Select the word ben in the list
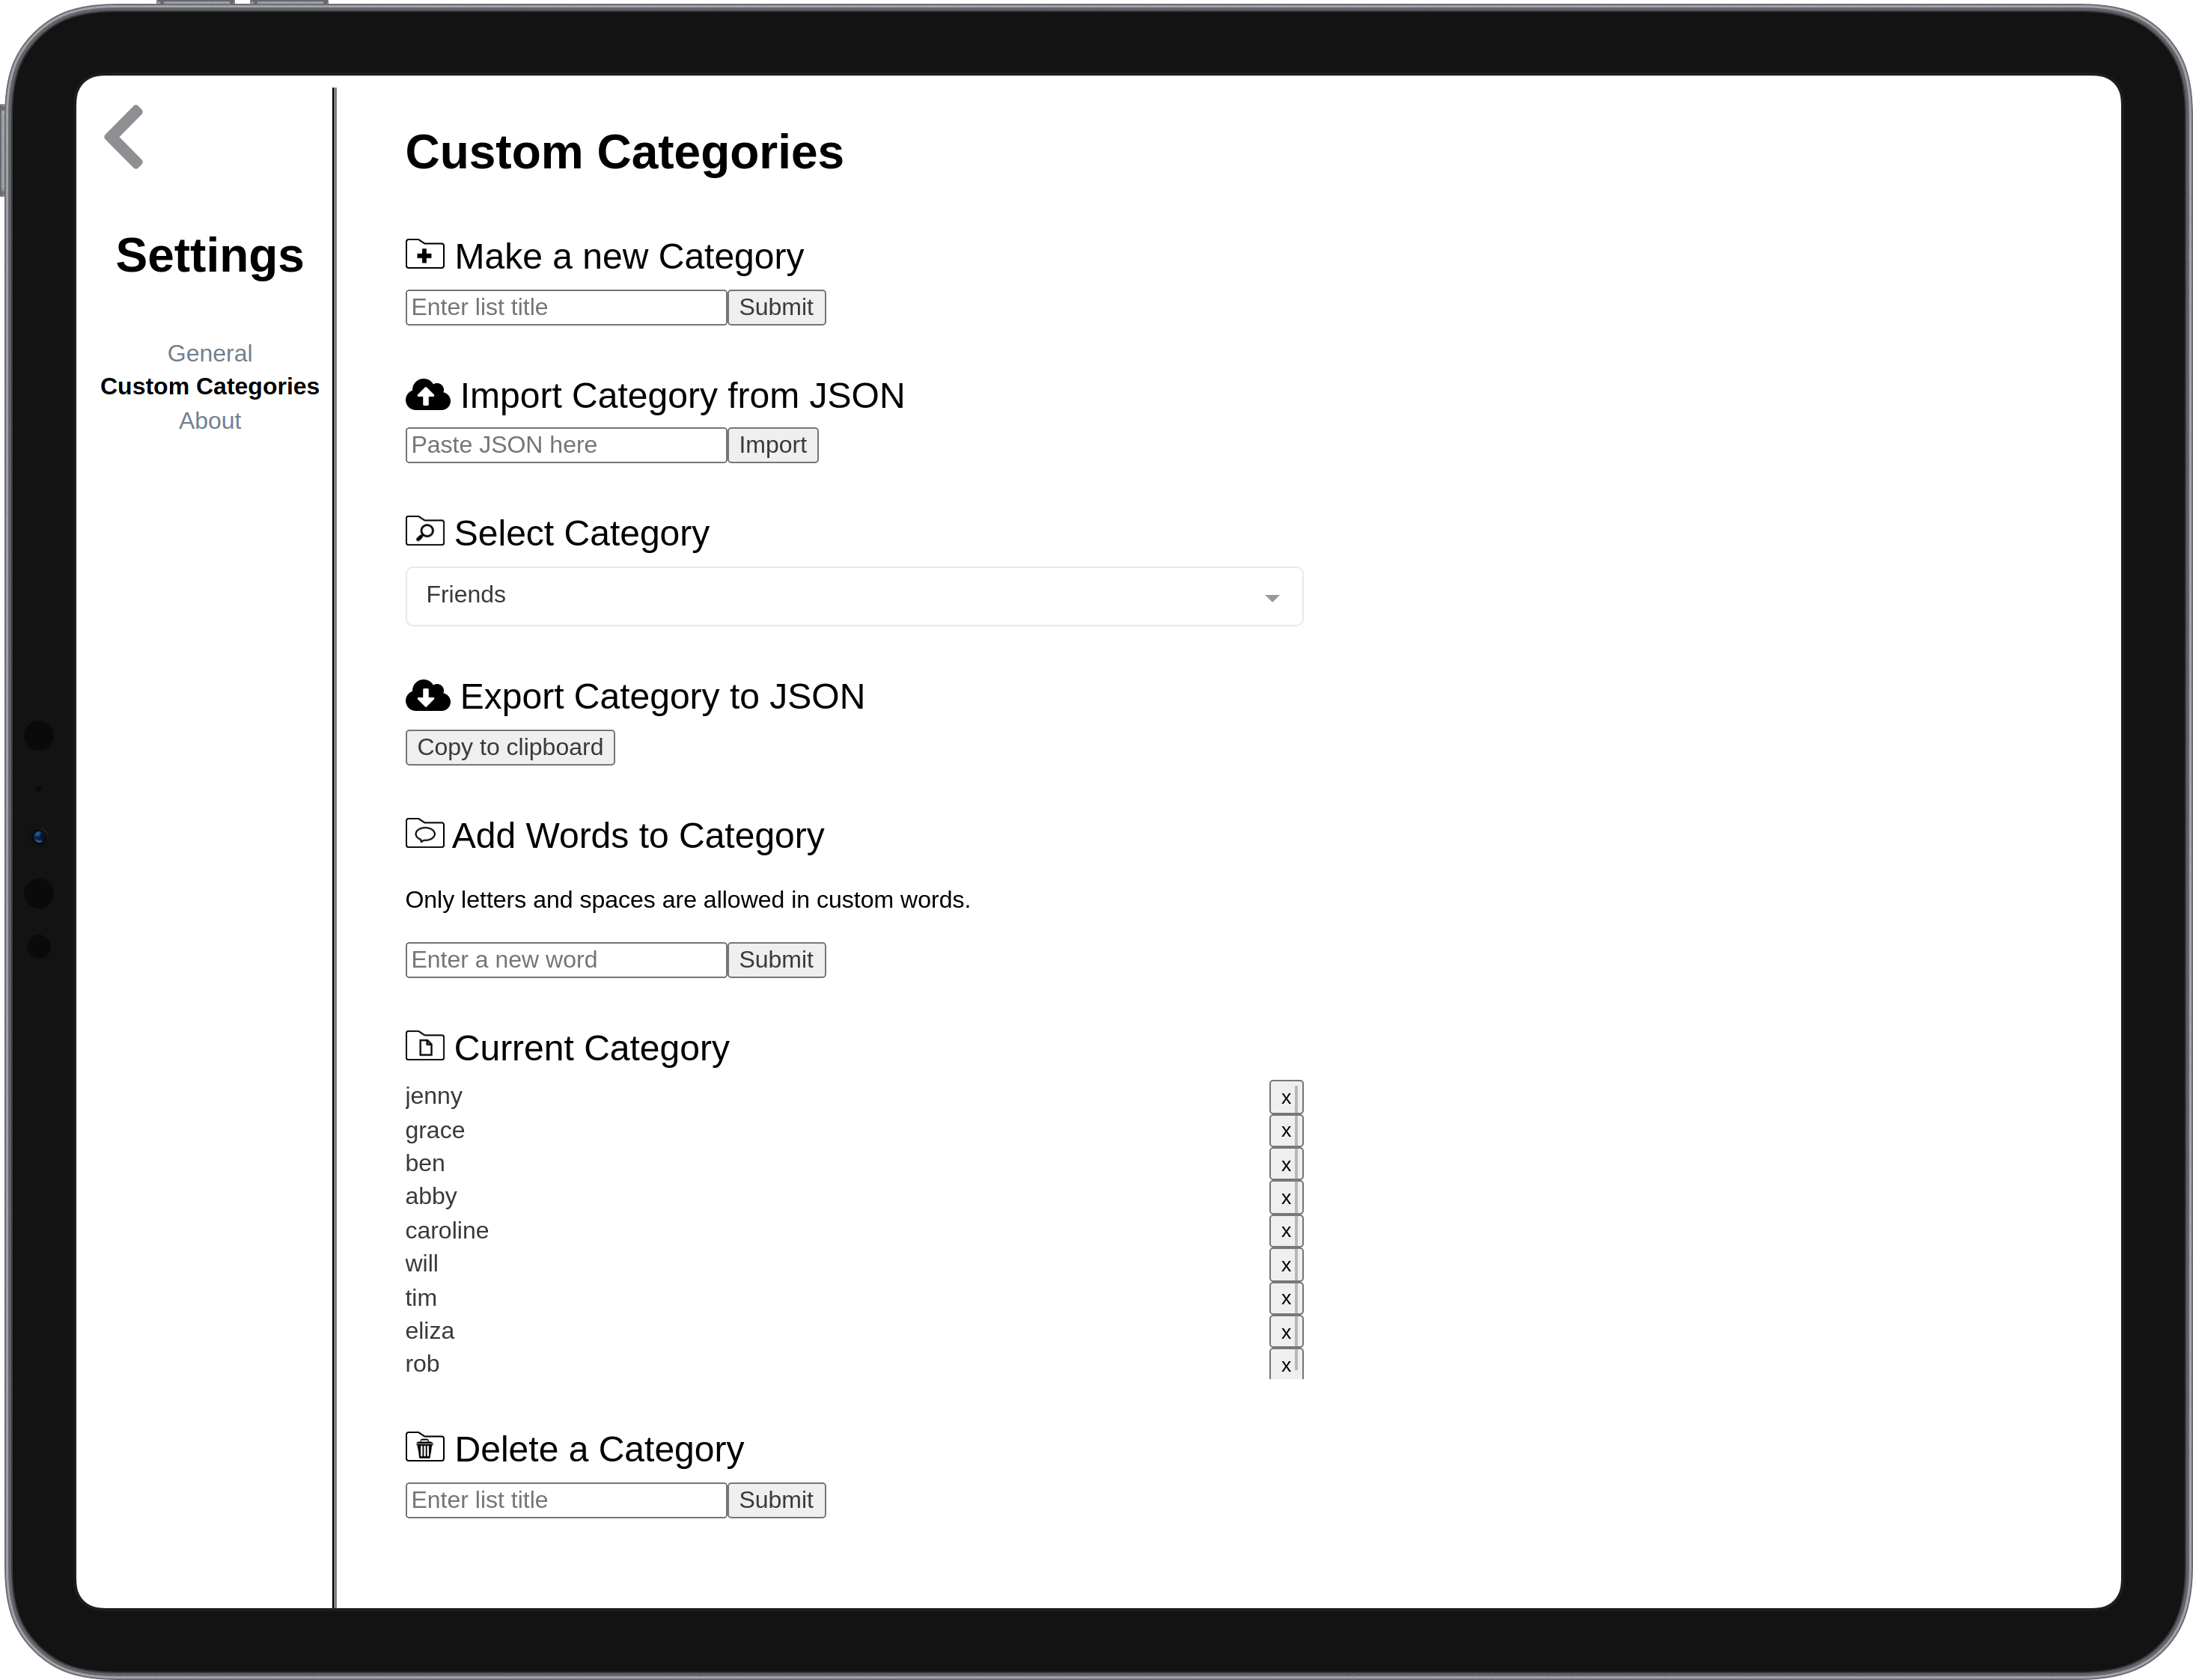 pyautogui.click(x=425, y=1163)
